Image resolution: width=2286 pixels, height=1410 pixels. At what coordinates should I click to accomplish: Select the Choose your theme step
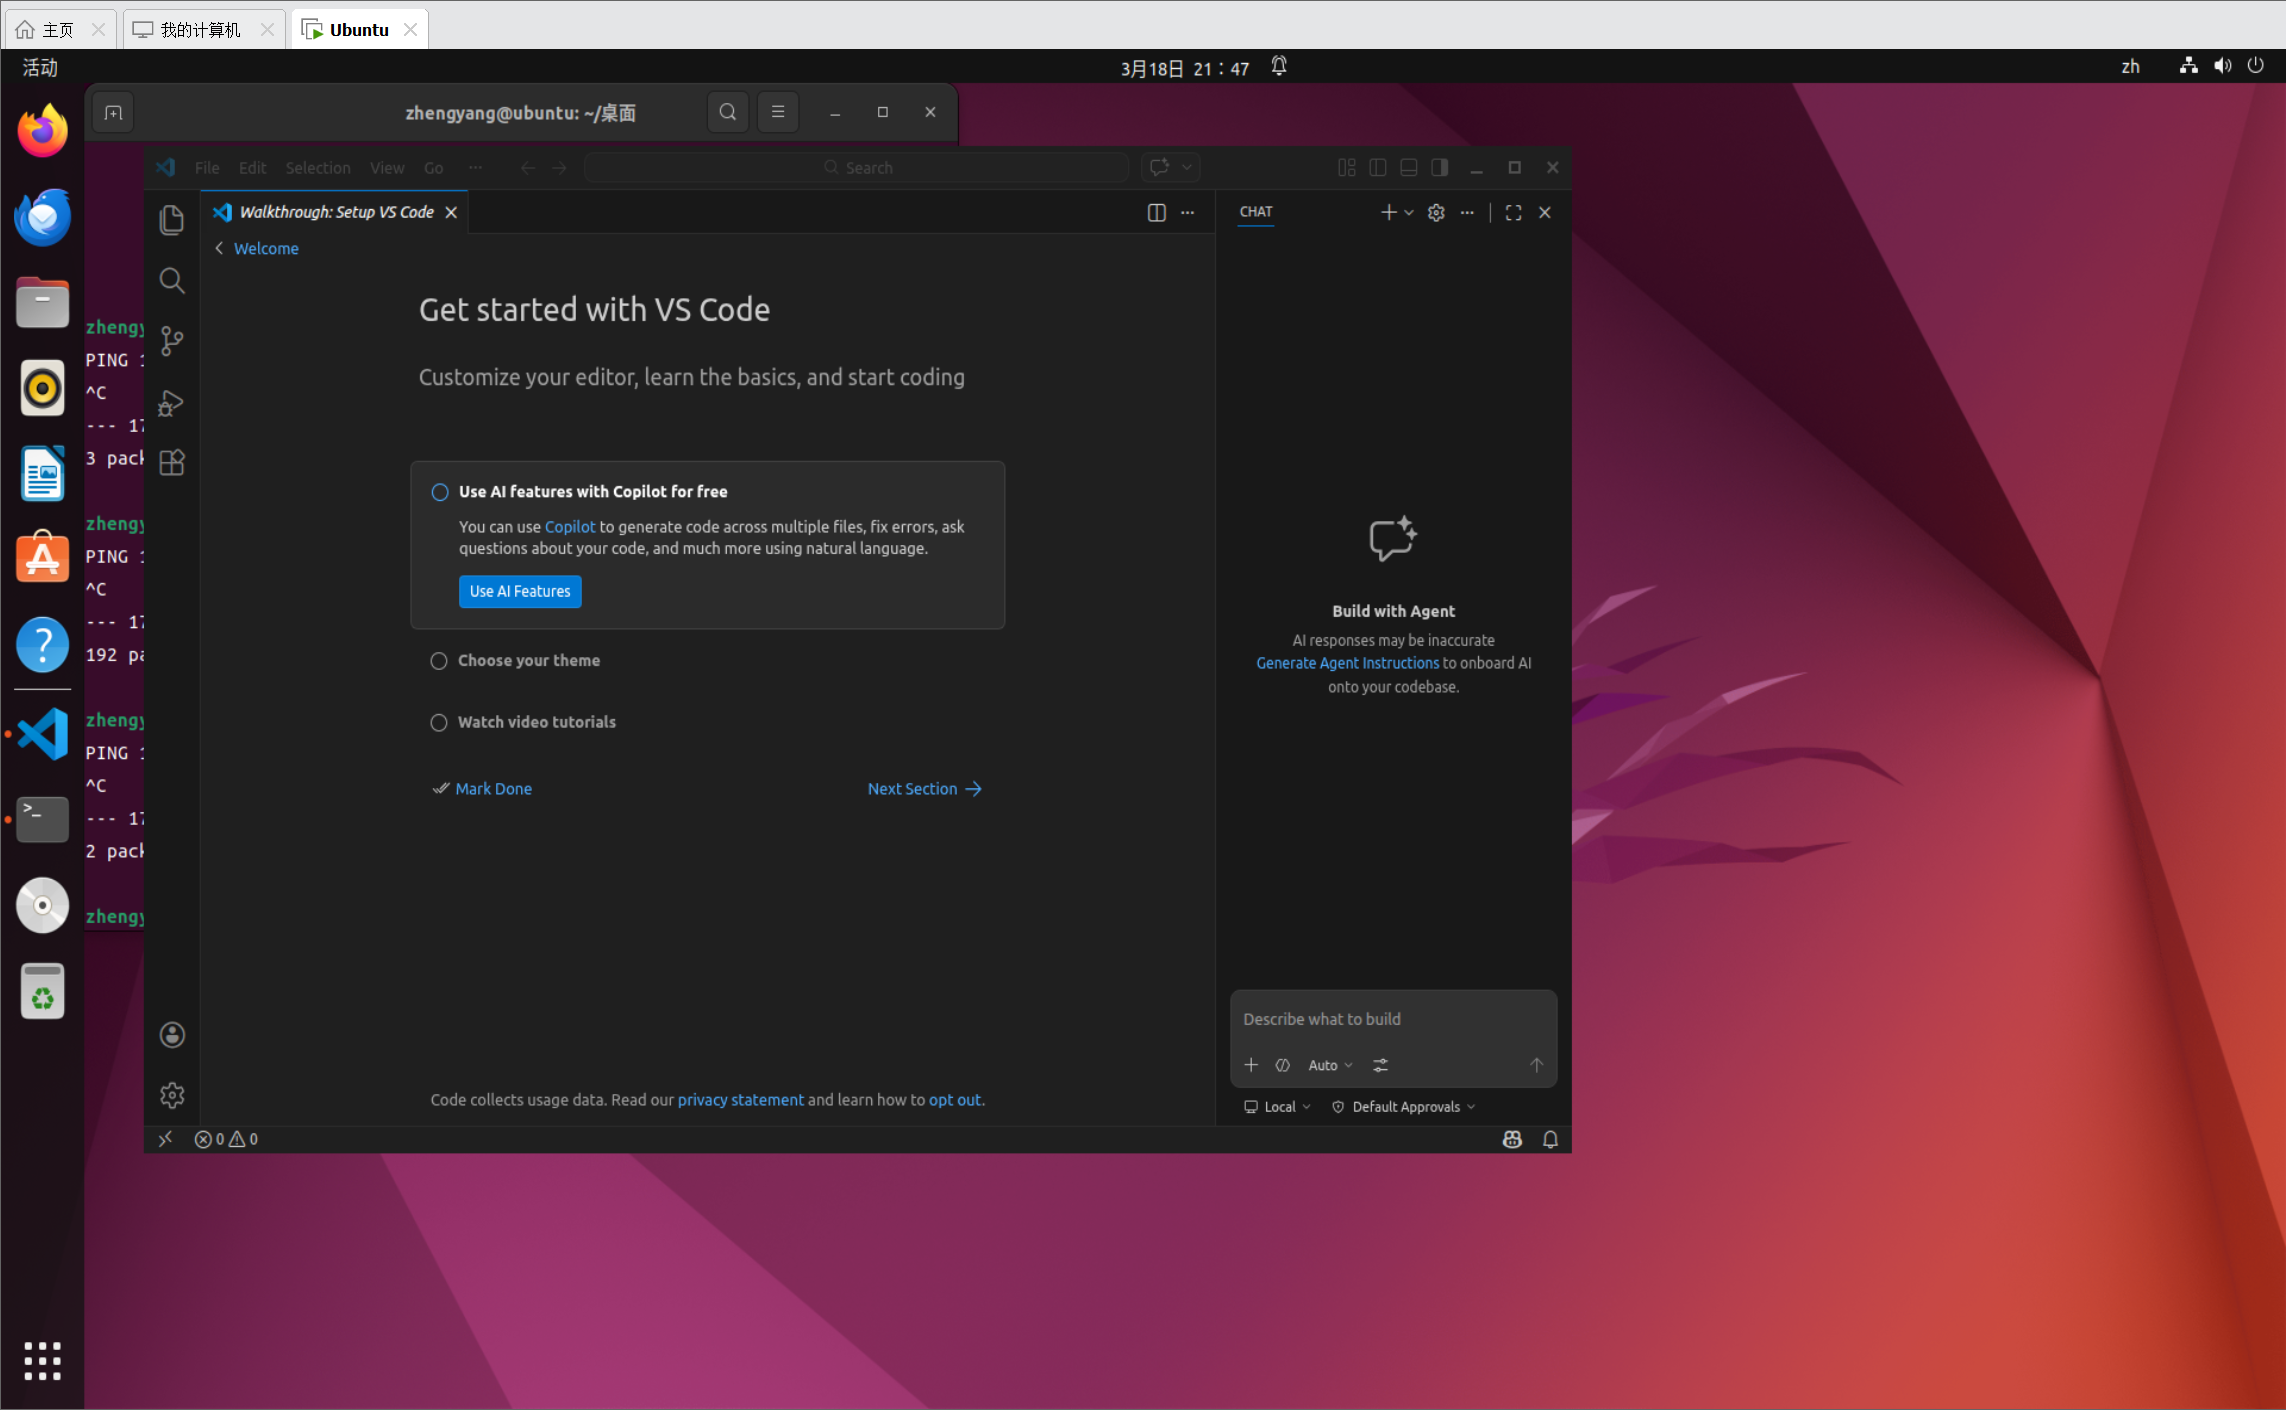pos(528,661)
